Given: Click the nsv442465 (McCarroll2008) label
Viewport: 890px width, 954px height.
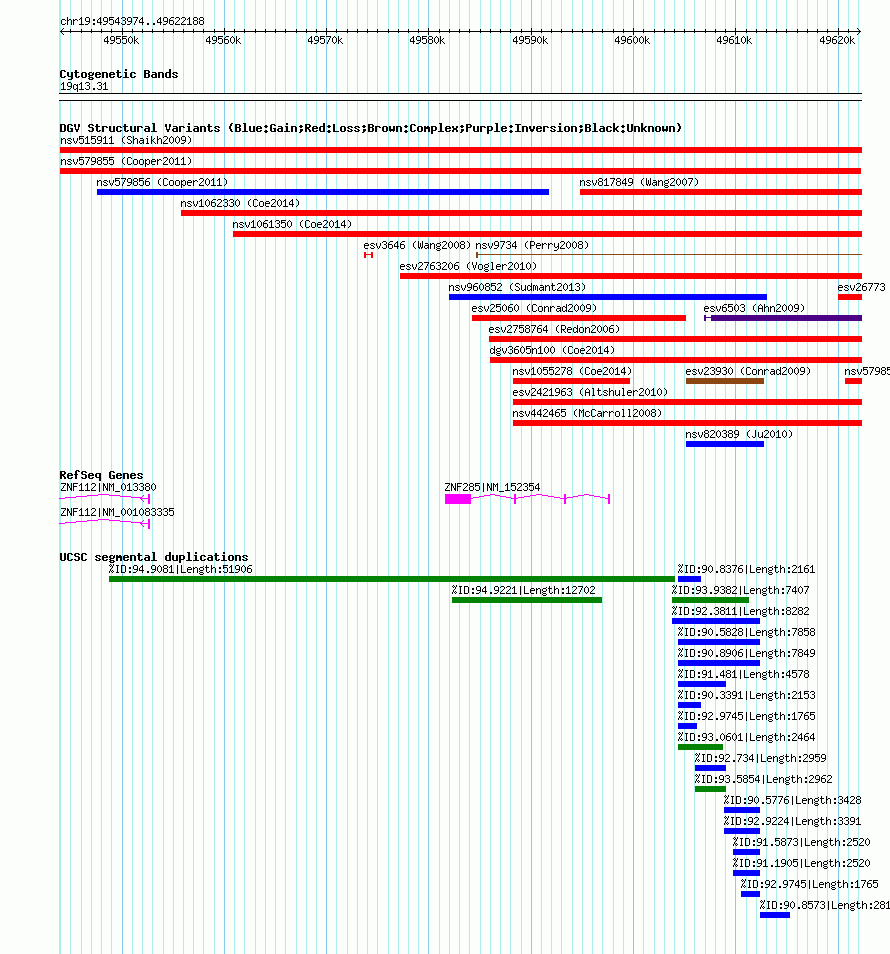Looking at the screenshot, I should (587, 413).
